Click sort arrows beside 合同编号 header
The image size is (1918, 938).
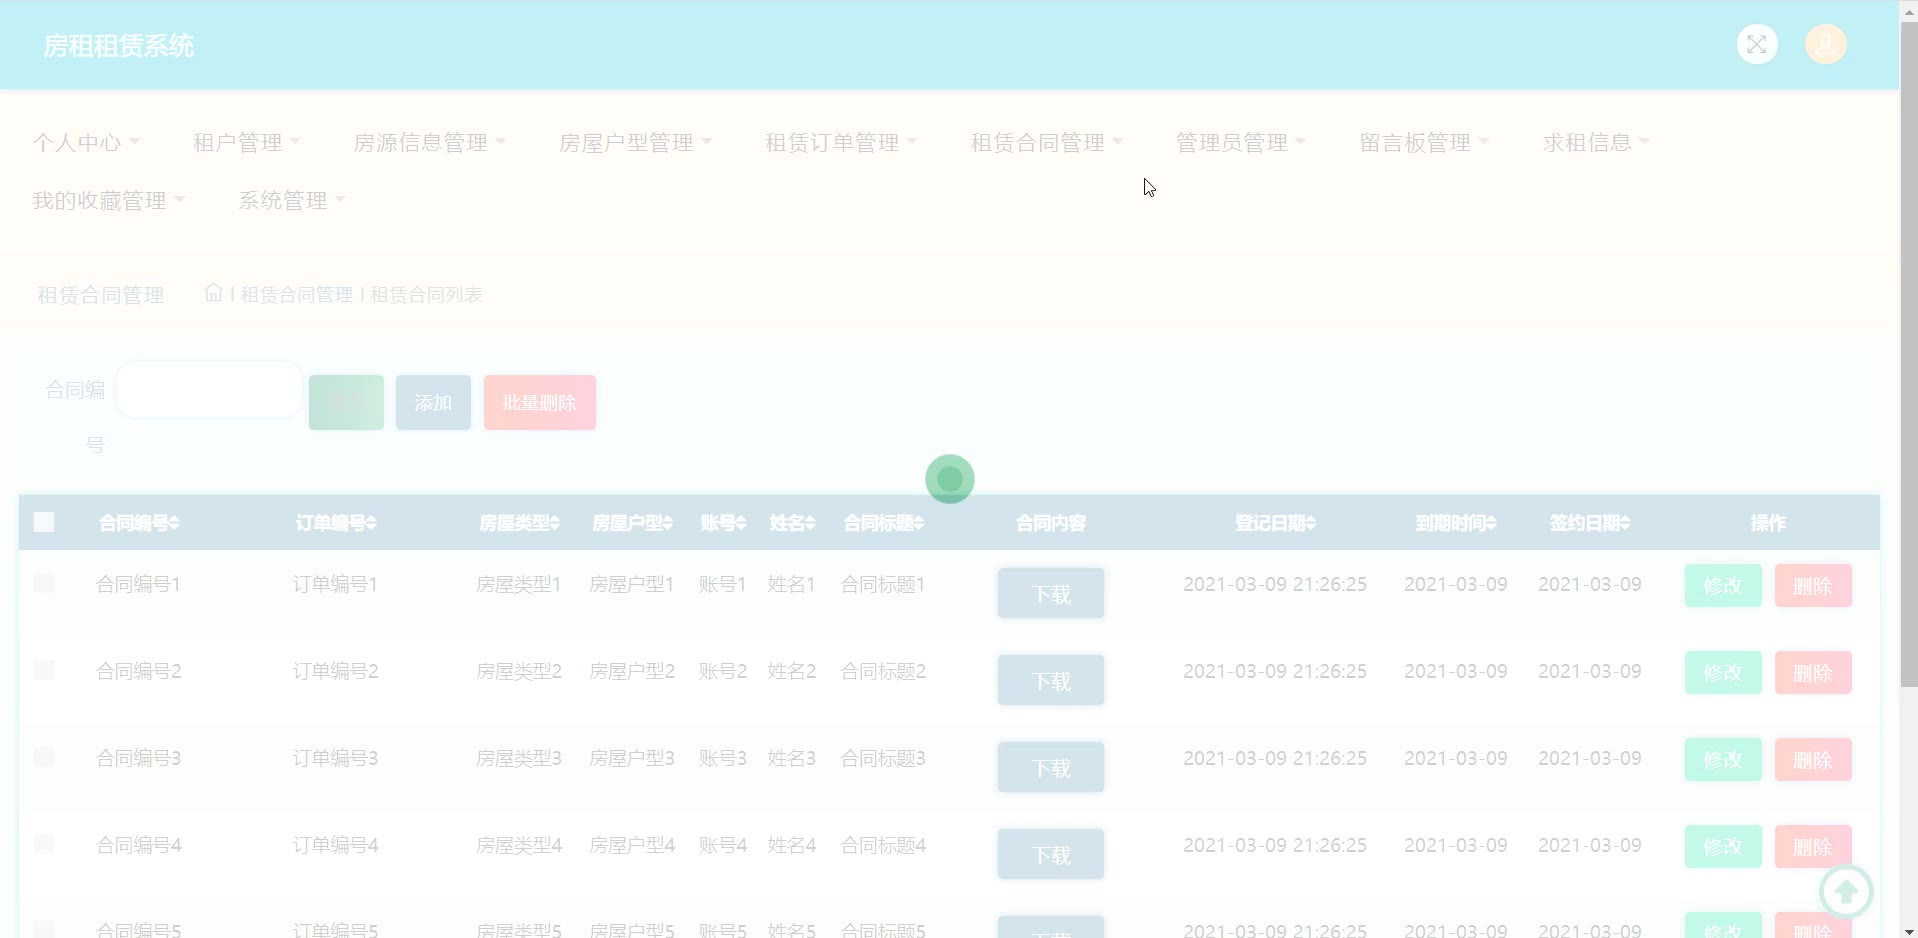(x=174, y=523)
